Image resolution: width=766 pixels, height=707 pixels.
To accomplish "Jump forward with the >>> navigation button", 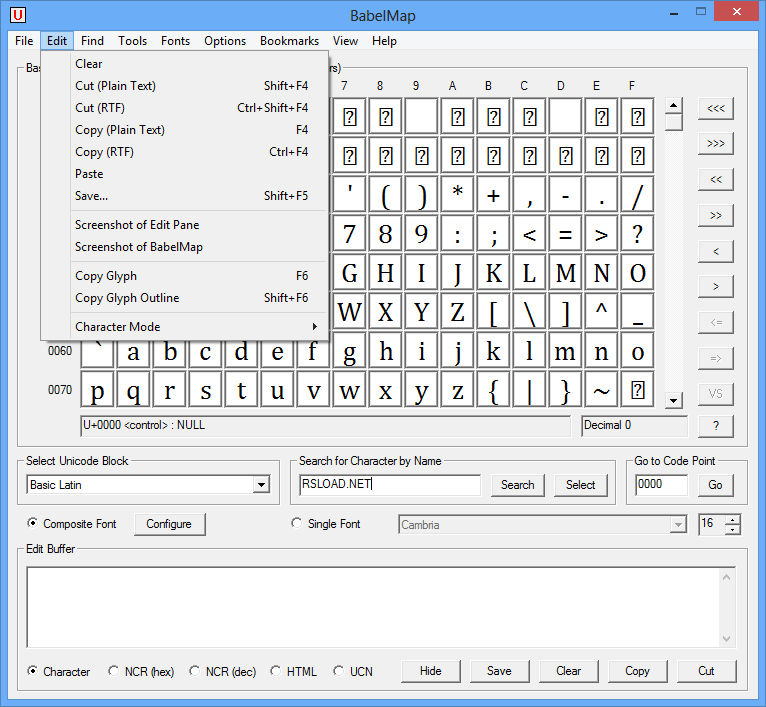I will [x=716, y=144].
